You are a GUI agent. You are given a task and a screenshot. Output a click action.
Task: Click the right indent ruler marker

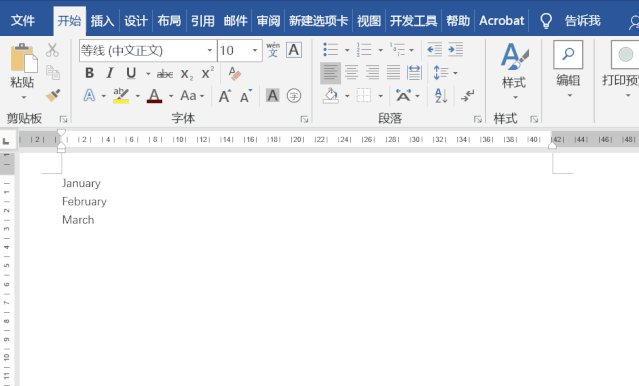click(x=552, y=146)
